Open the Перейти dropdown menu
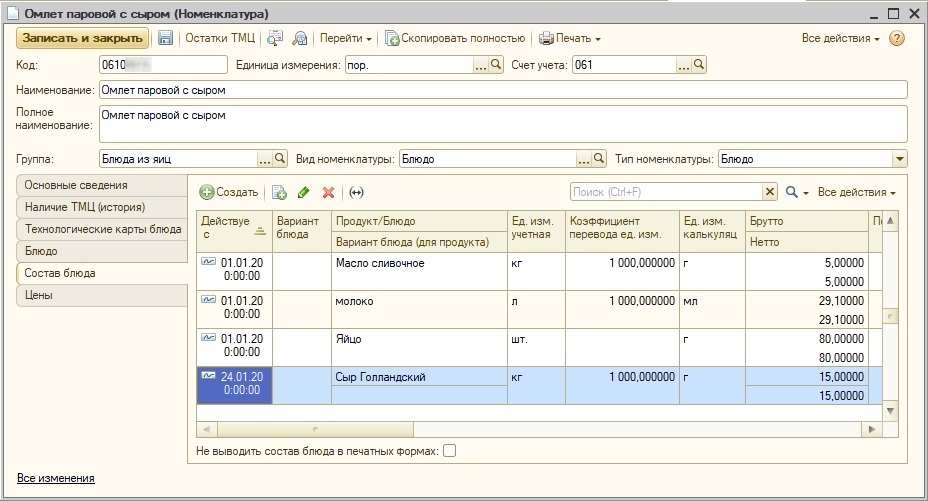Viewport: 928px width, 501px height. 345,38
